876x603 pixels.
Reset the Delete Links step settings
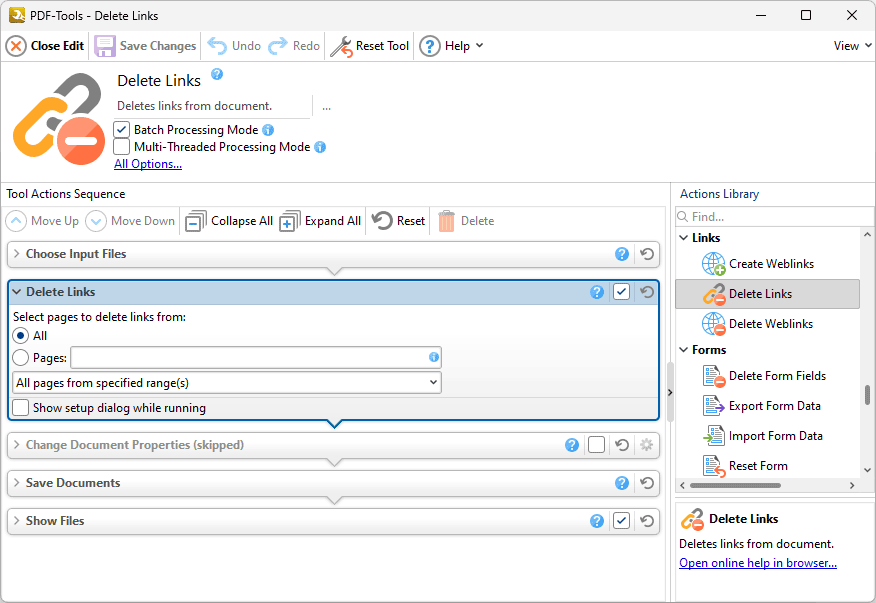(x=647, y=292)
